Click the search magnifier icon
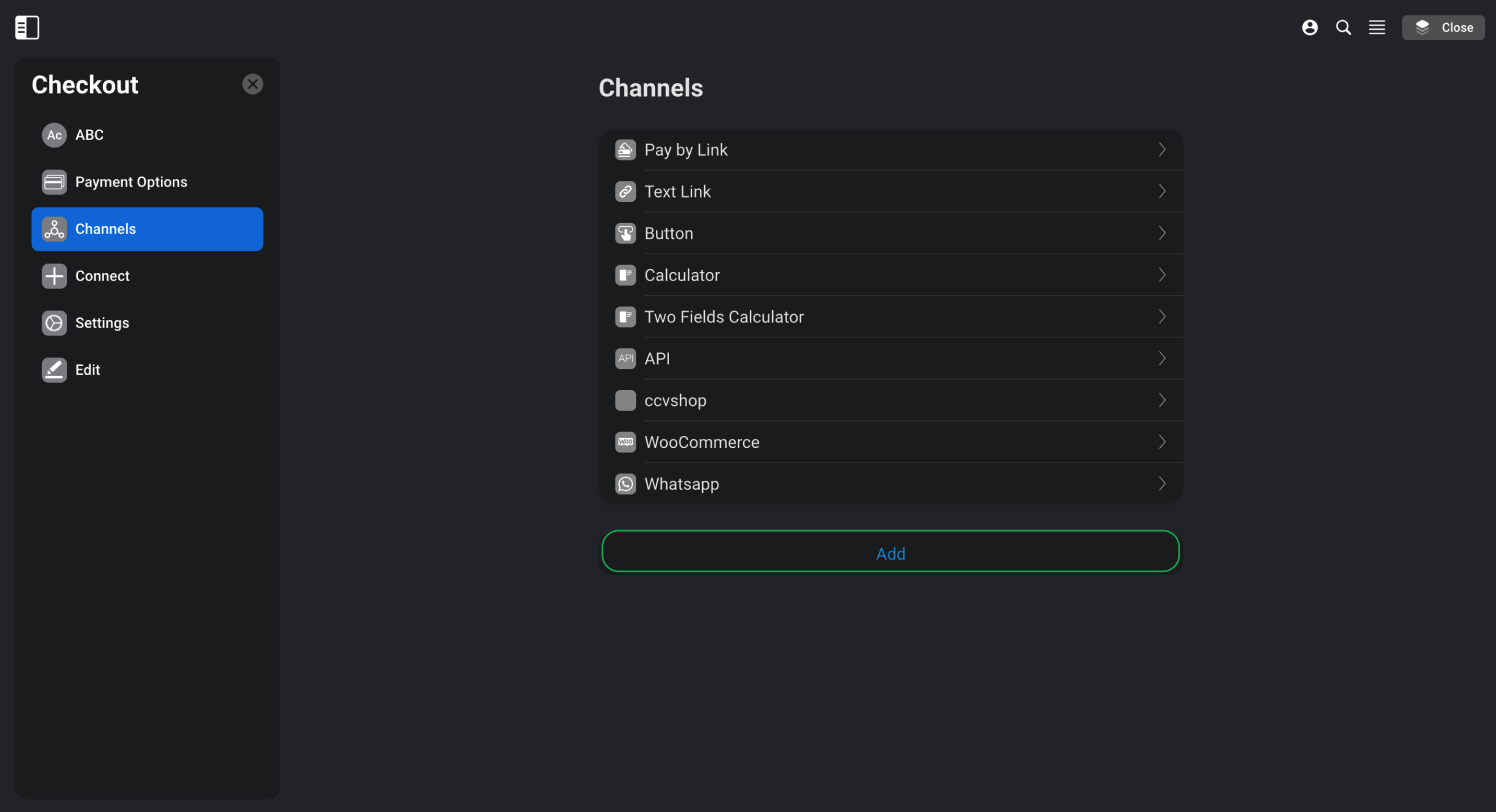Viewport: 1496px width, 812px height. [1344, 28]
